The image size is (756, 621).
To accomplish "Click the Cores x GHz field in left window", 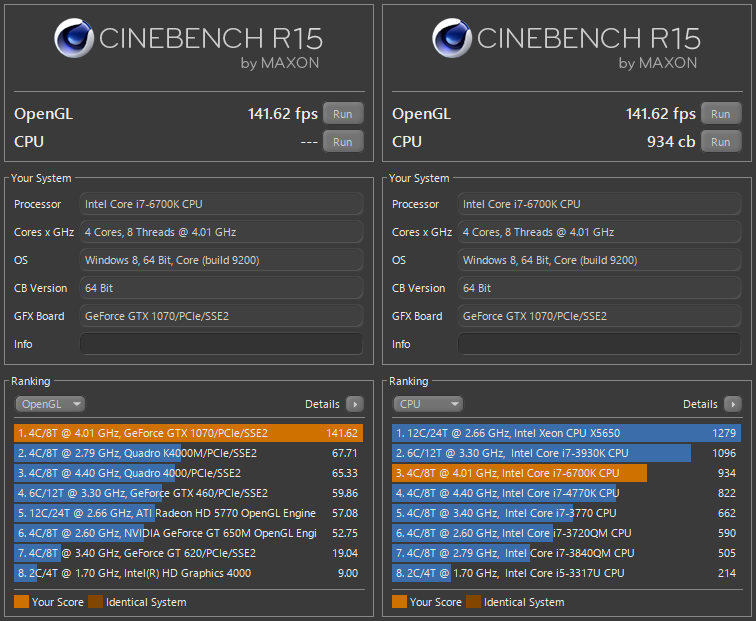I will click(x=221, y=232).
